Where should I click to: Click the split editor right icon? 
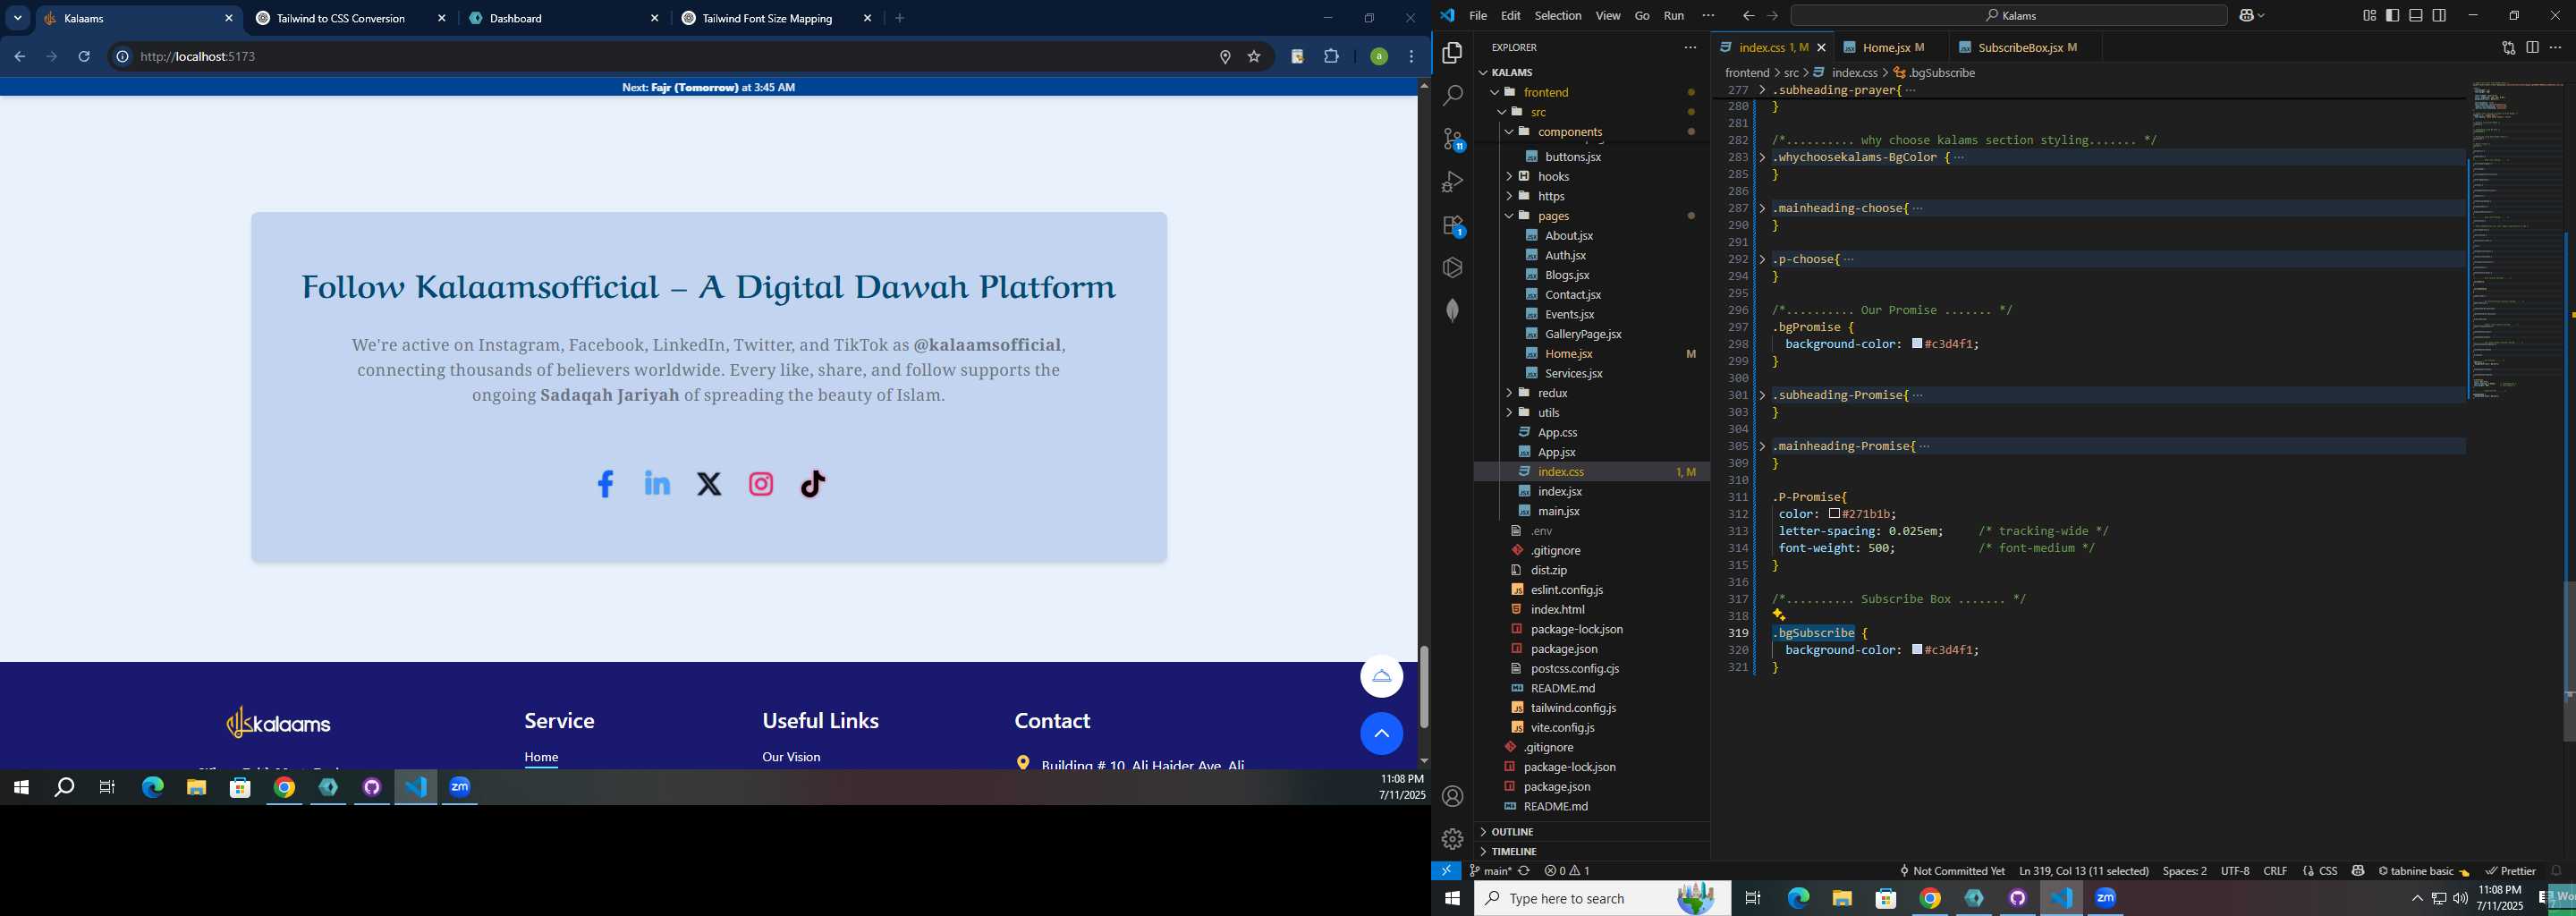tap(2532, 47)
